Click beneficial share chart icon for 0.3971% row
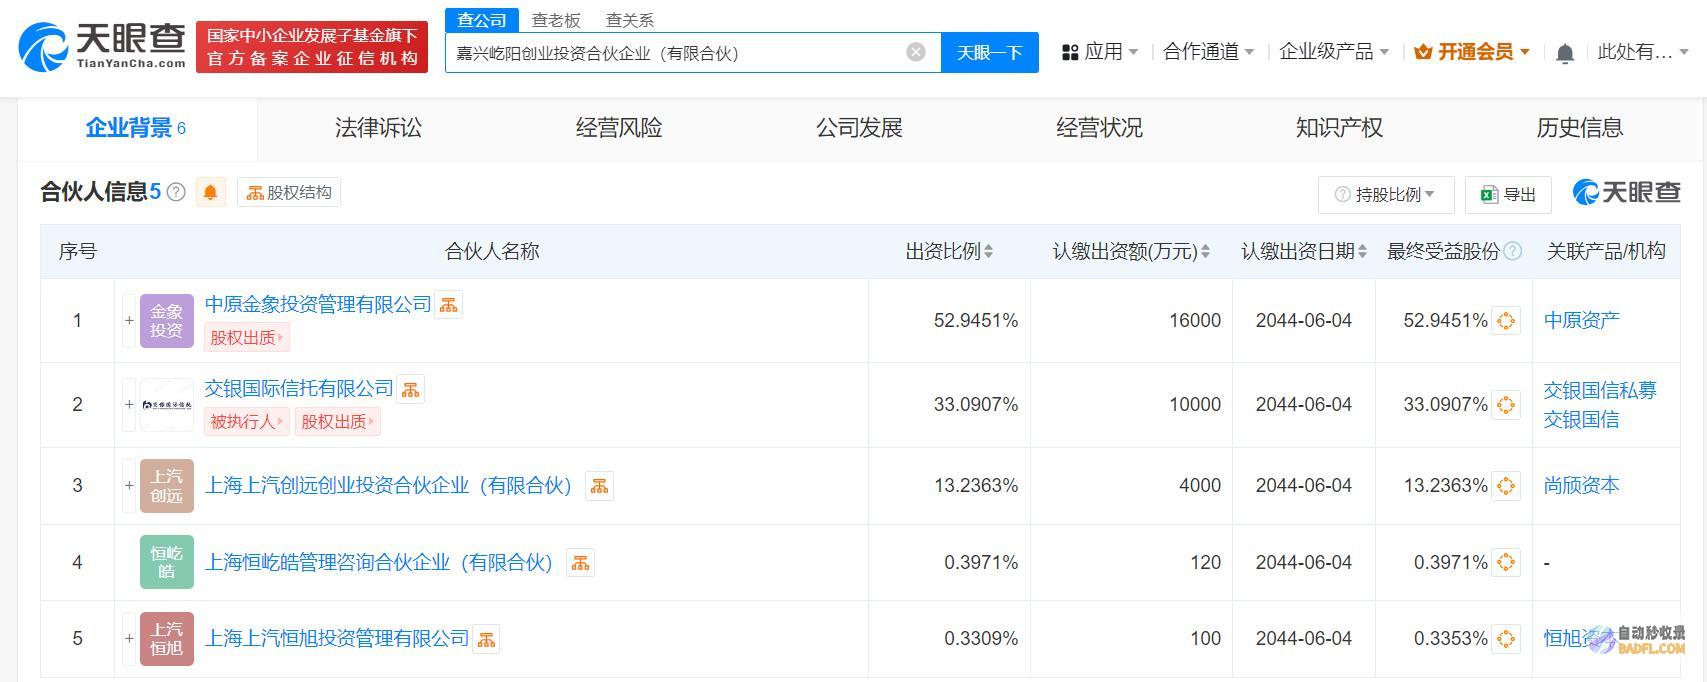This screenshot has height=682, width=1707. click(x=1506, y=563)
